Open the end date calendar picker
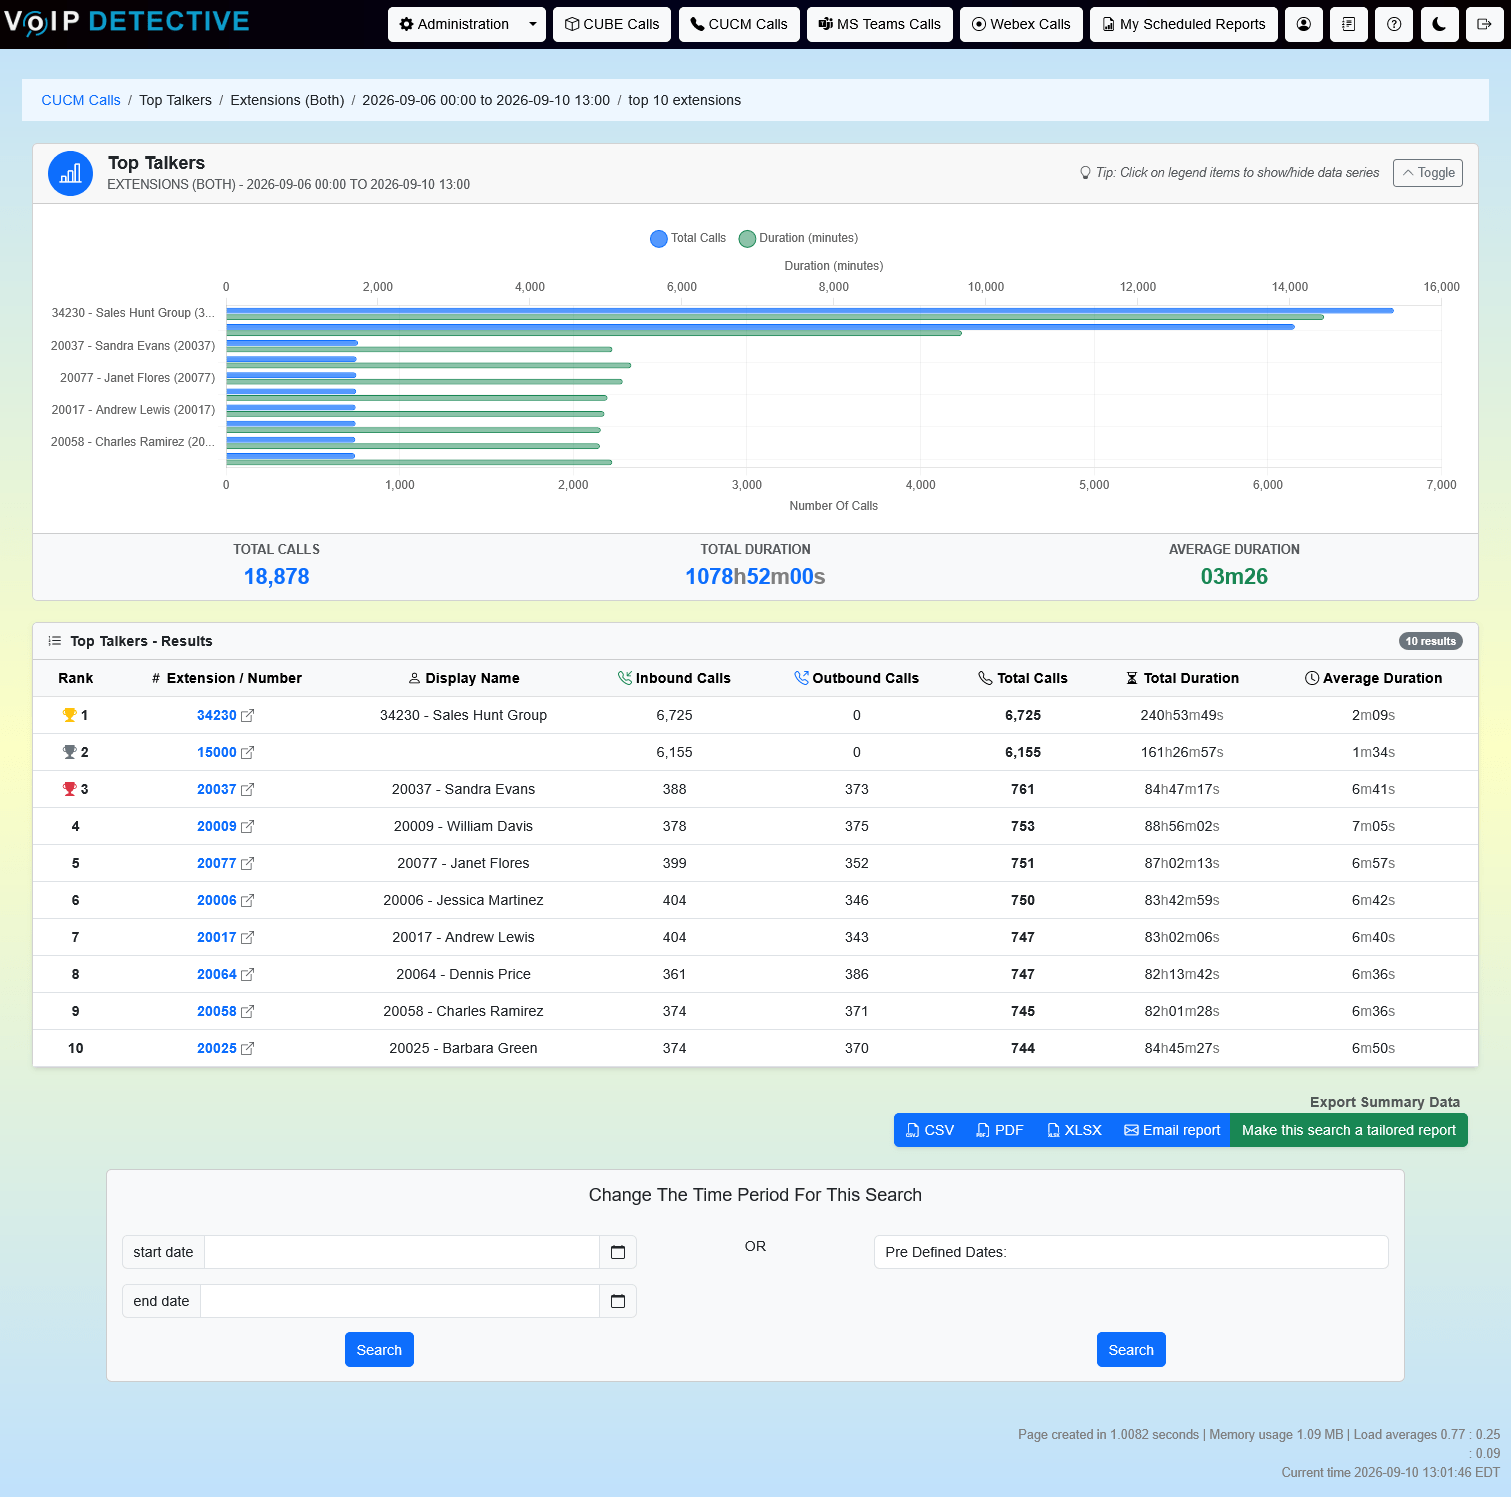This screenshot has width=1511, height=1497. 618,1301
